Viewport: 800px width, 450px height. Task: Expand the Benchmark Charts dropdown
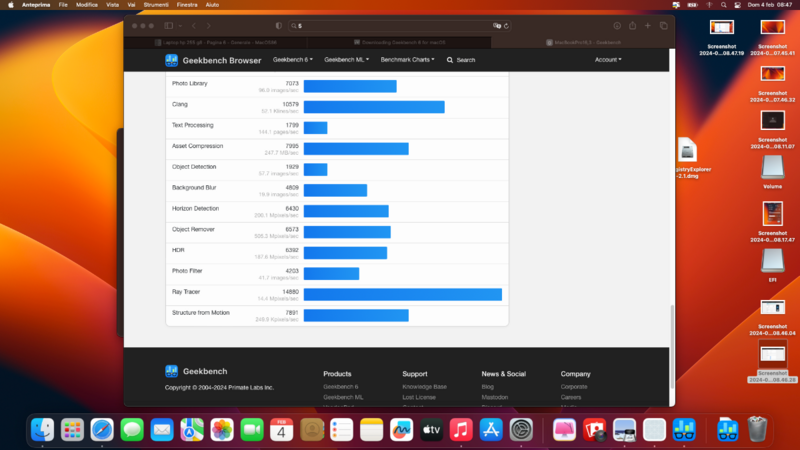pyautogui.click(x=407, y=60)
